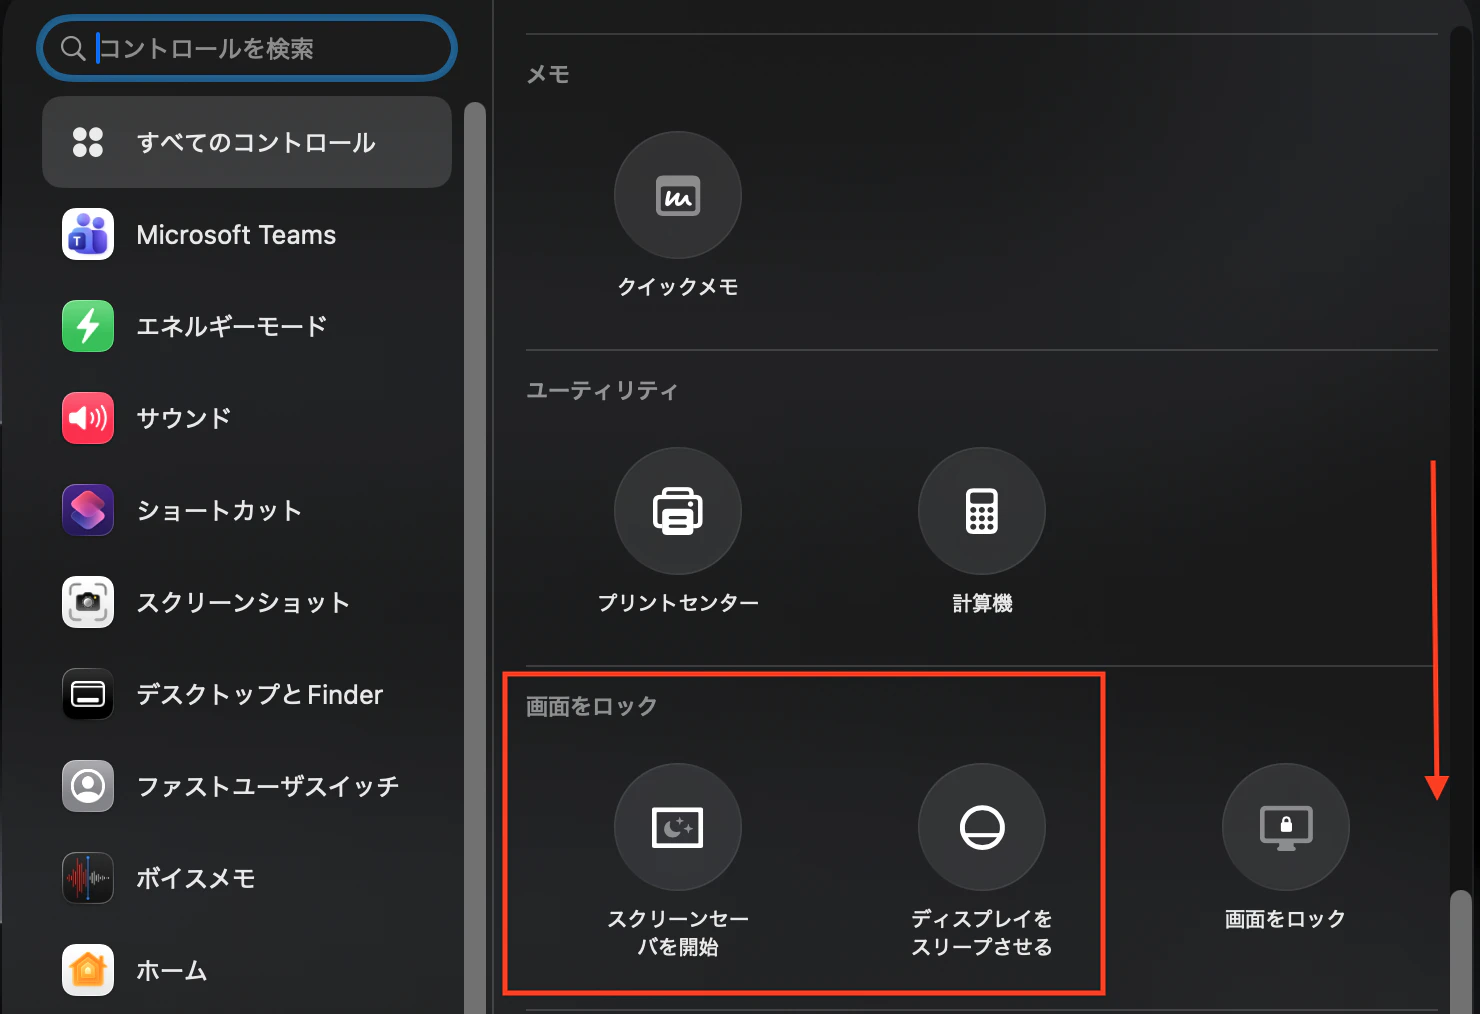Select the 画面をロック monitor-lock control
The height and width of the screenshot is (1014, 1480).
pyautogui.click(x=1286, y=827)
